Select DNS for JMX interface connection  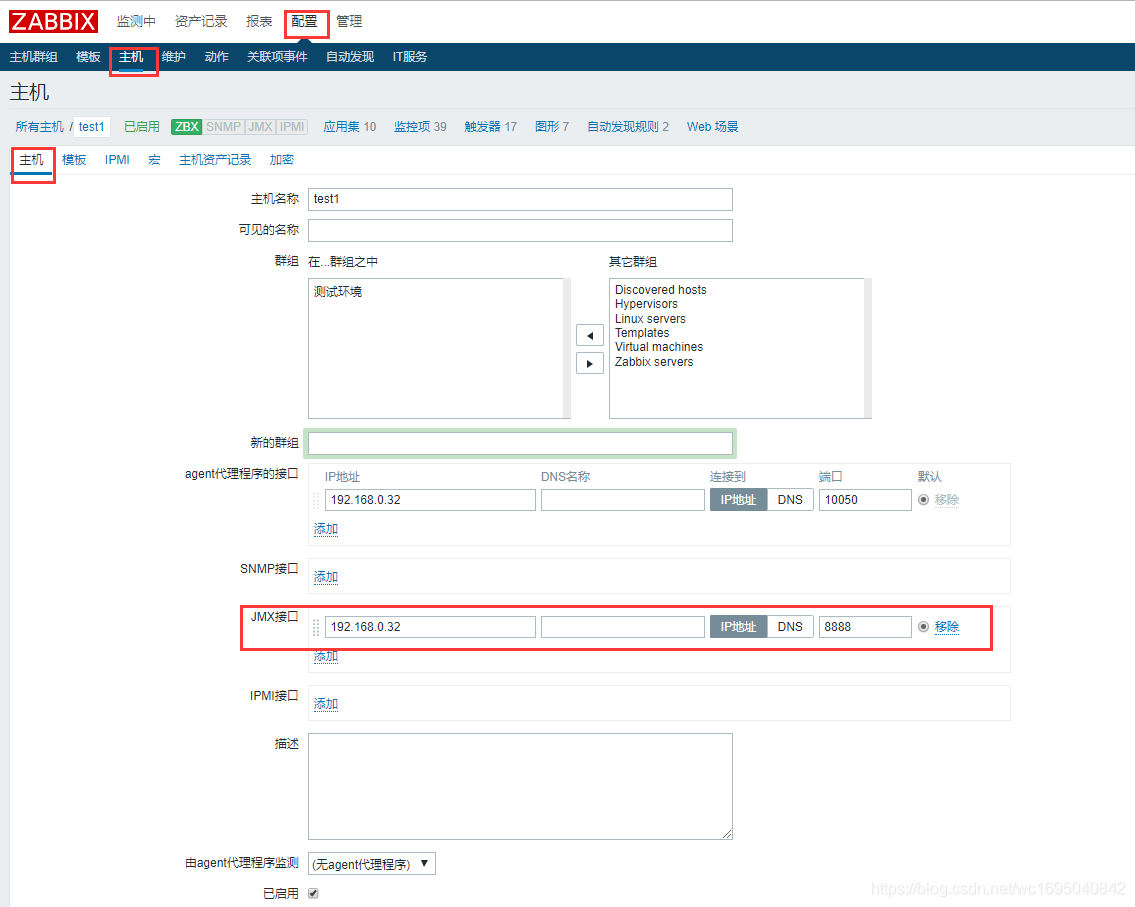(790, 627)
